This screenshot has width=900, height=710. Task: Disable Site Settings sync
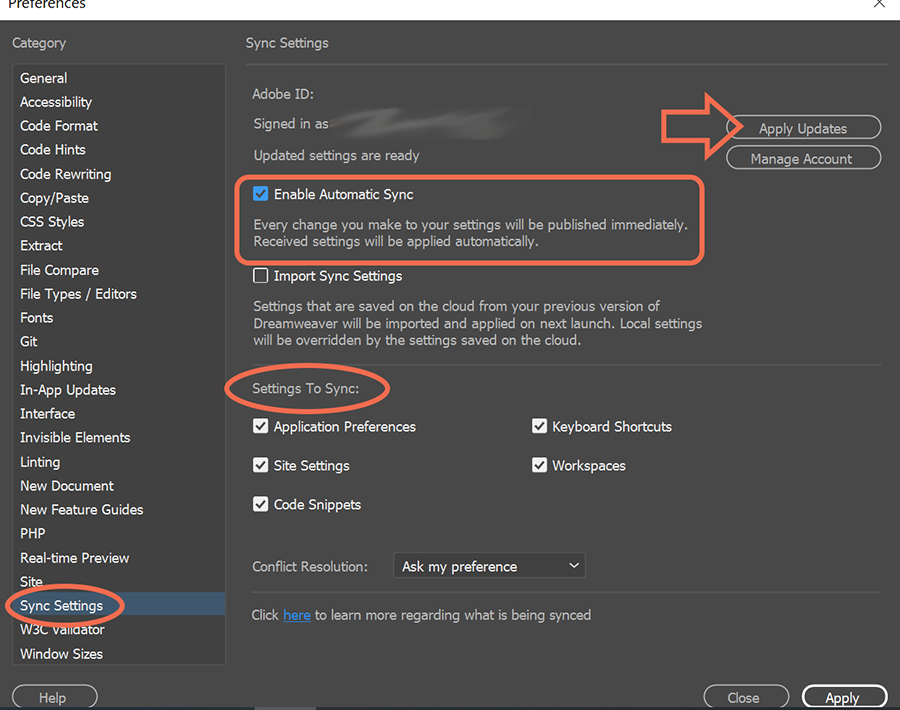[x=260, y=465]
